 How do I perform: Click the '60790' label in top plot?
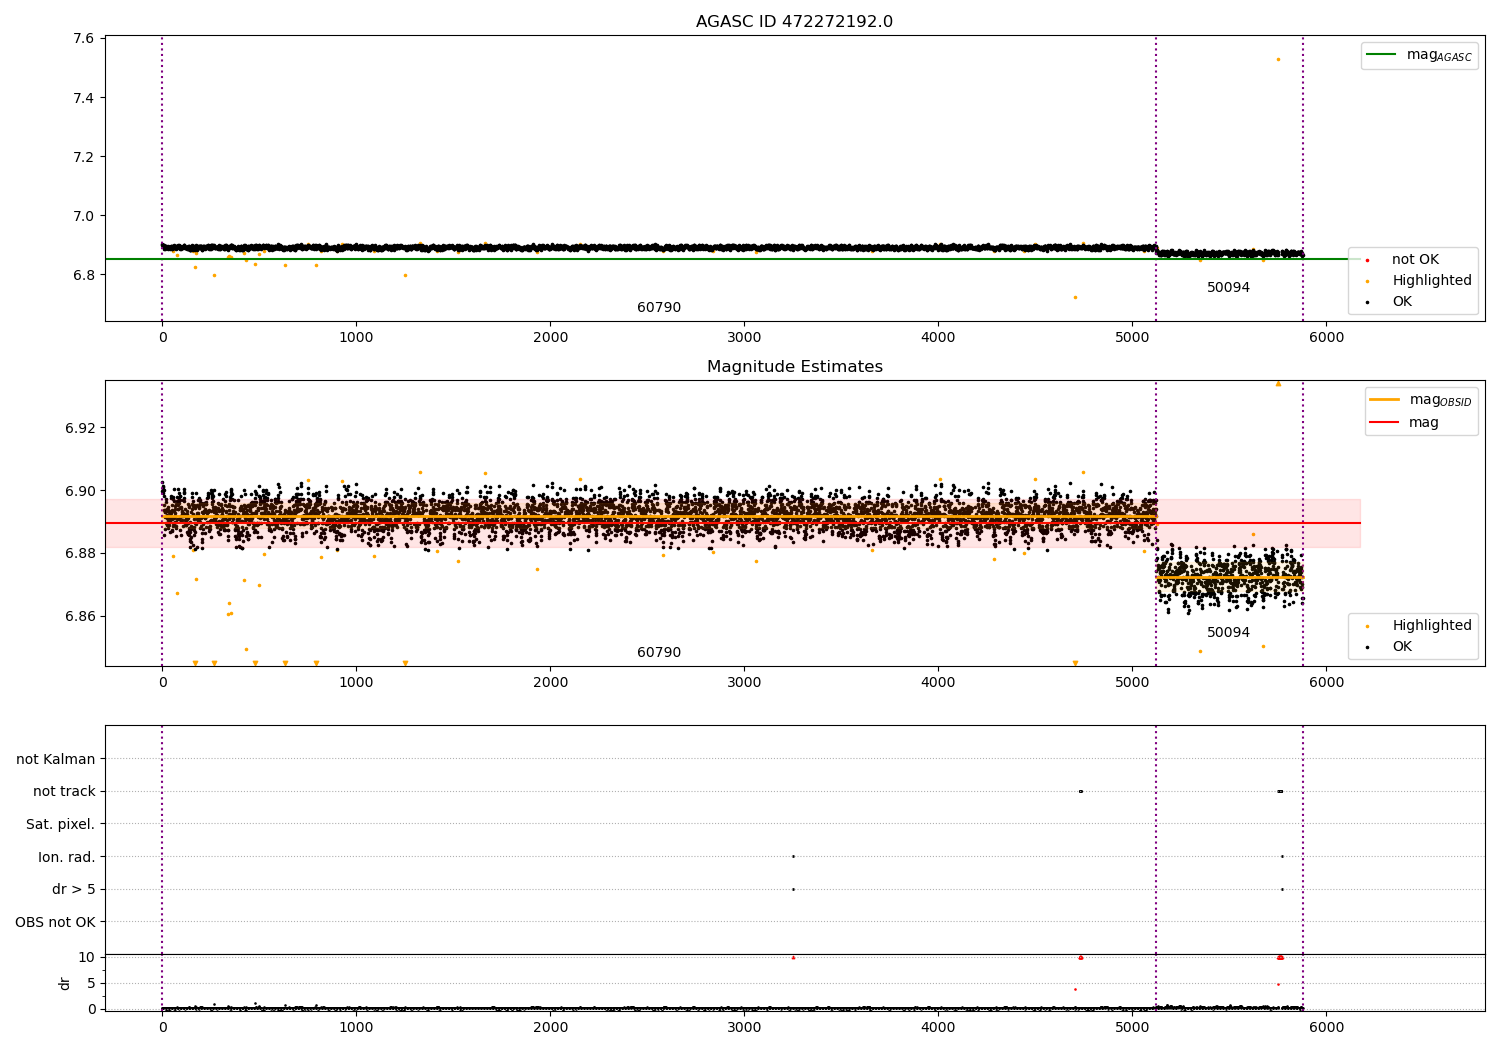pos(659,308)
